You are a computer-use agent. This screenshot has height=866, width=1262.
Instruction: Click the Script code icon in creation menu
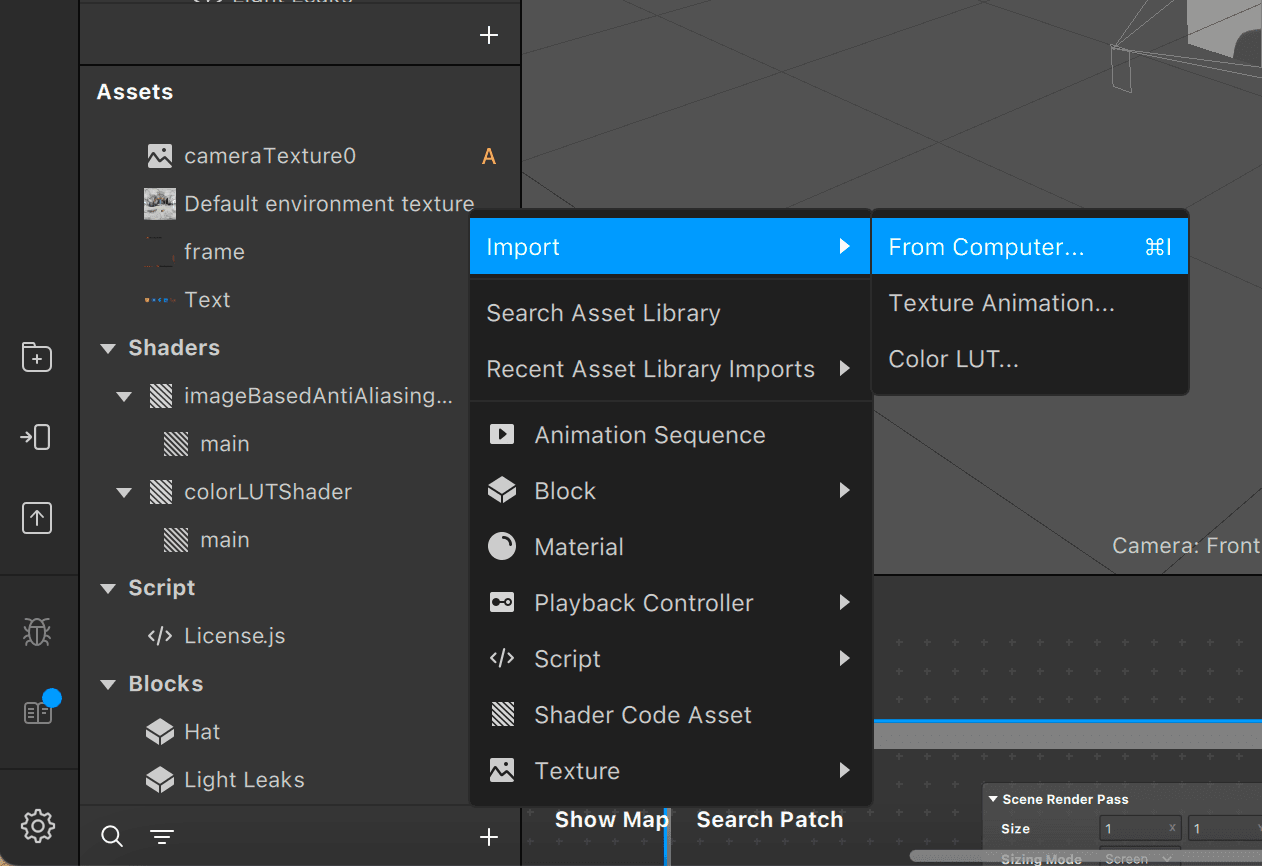click(x=502, y=658)
